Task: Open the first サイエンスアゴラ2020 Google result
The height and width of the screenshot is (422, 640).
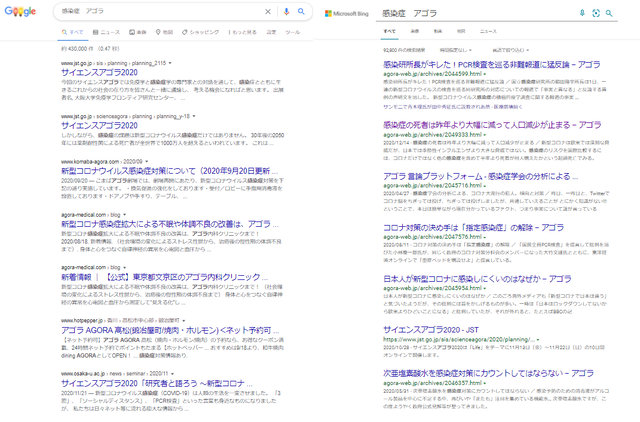Action: 100,72
